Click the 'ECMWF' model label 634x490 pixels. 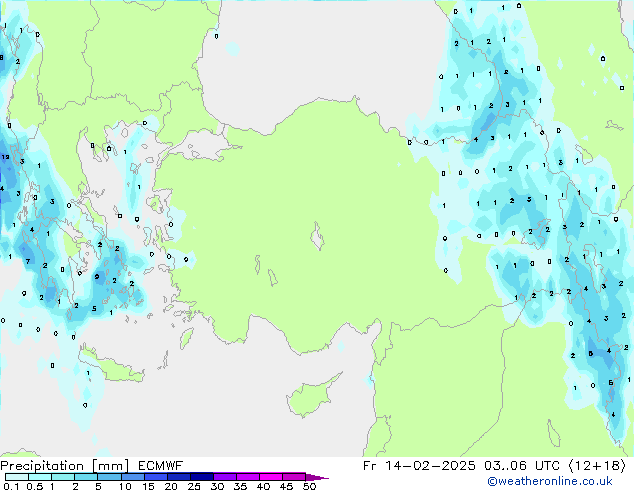pyautogui.click(x=160, y=466)
